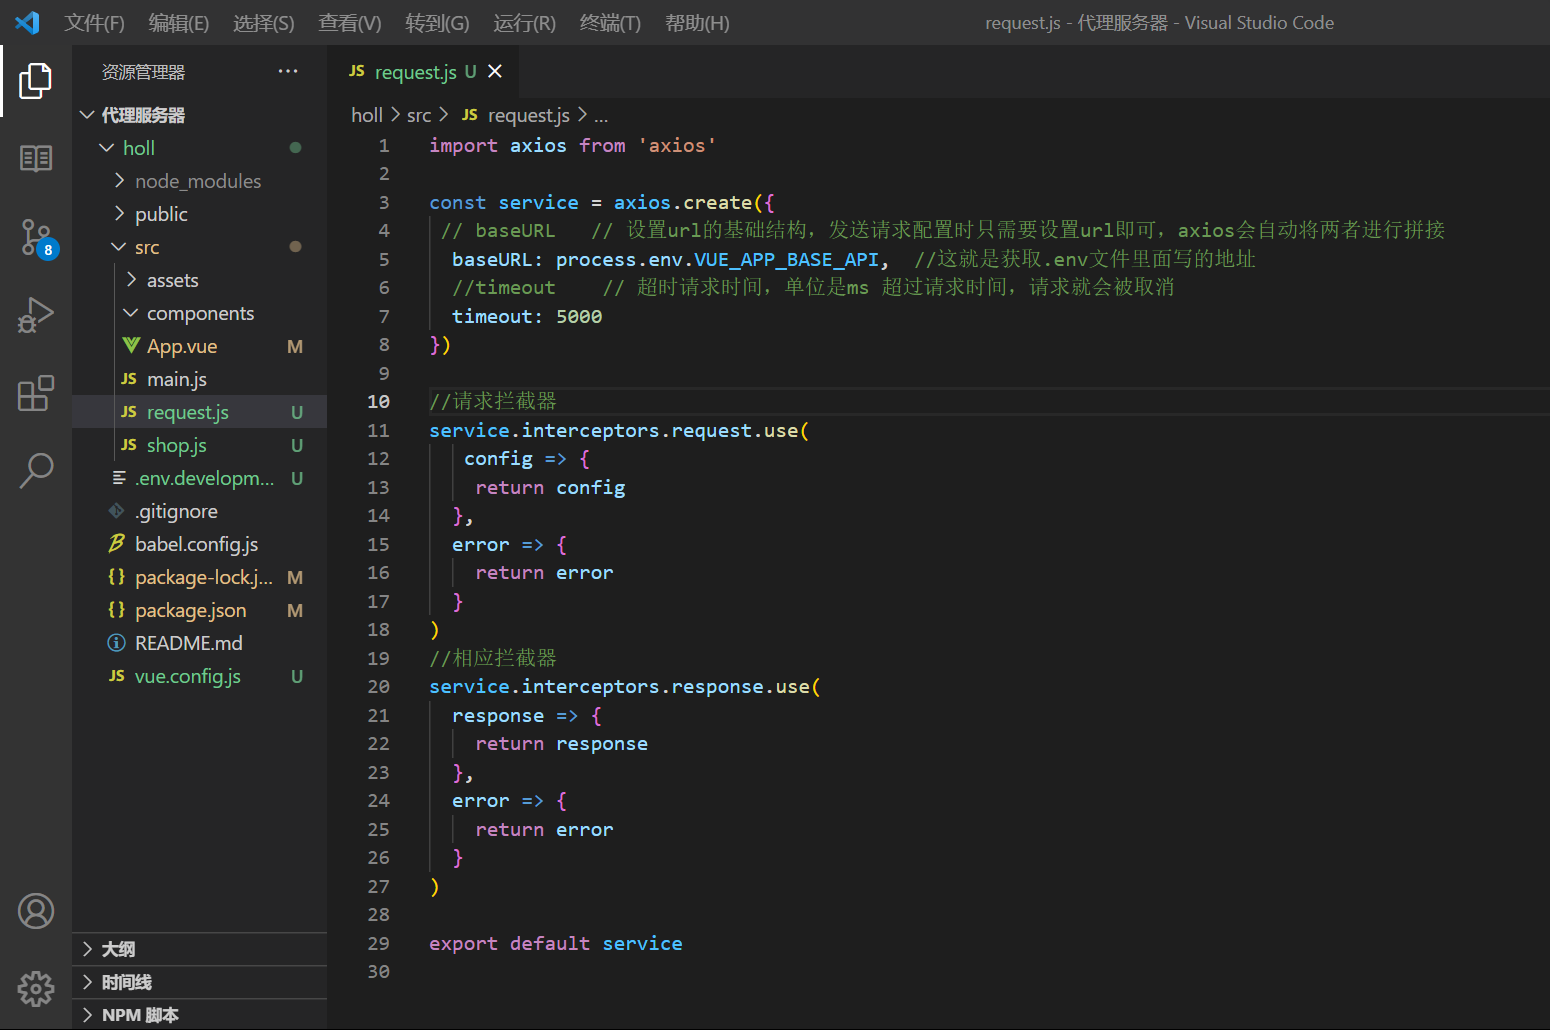Screen dimensions: 1550x1030
Task: Place cursor on 'export default service' line
Action: [x=556, y=943]
